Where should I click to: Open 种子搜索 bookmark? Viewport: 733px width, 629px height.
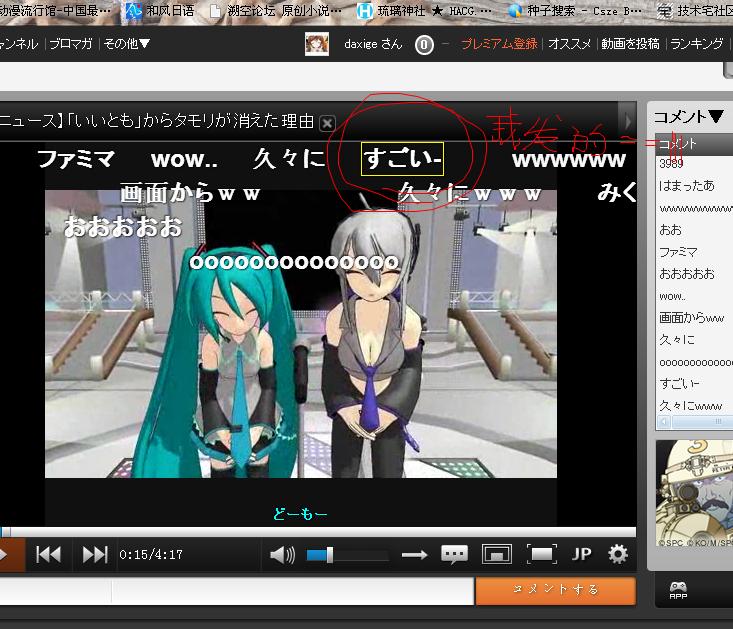[x=575, y=11]
